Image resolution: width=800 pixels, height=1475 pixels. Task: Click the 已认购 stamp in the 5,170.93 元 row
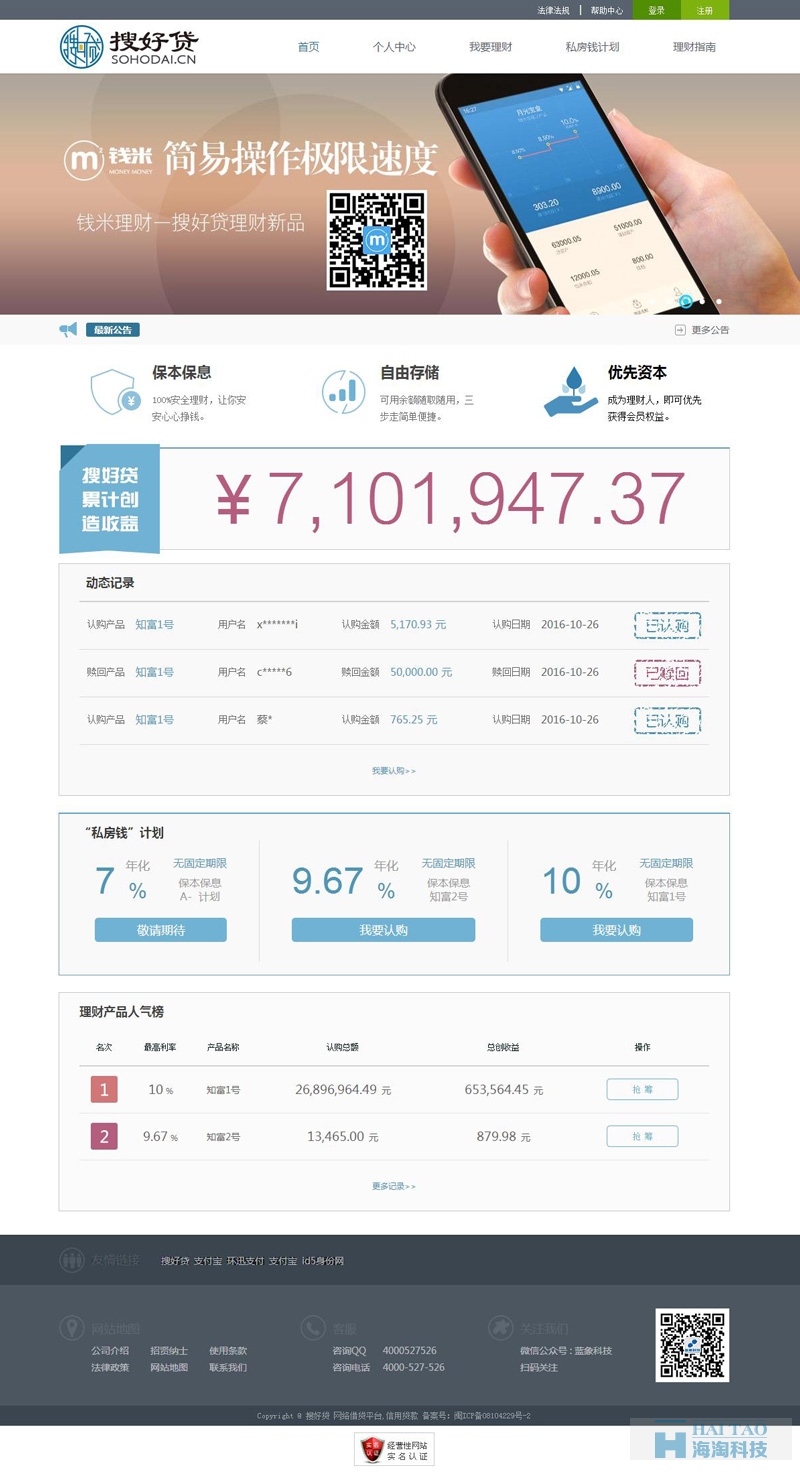[x=667, y=625]
